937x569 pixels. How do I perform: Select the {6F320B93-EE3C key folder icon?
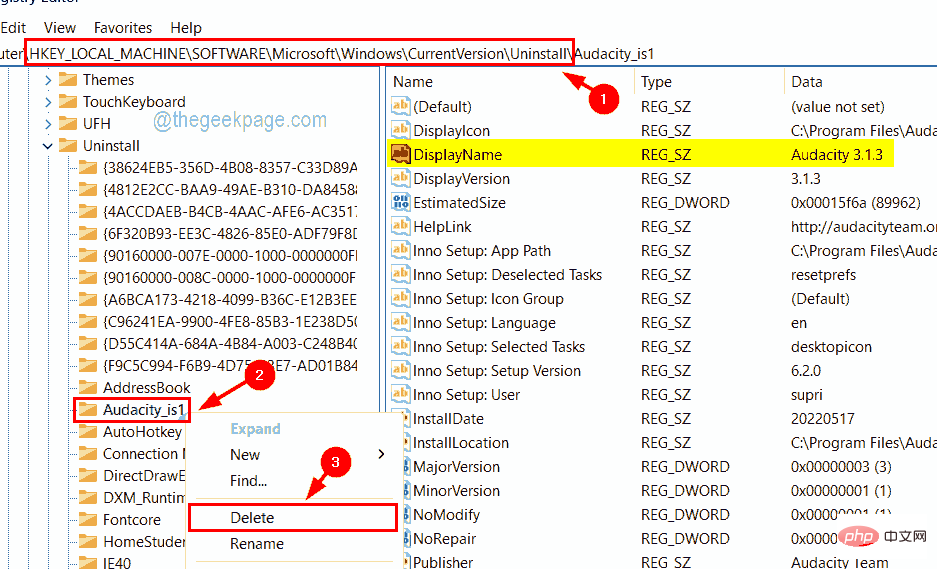coord(88,234)
